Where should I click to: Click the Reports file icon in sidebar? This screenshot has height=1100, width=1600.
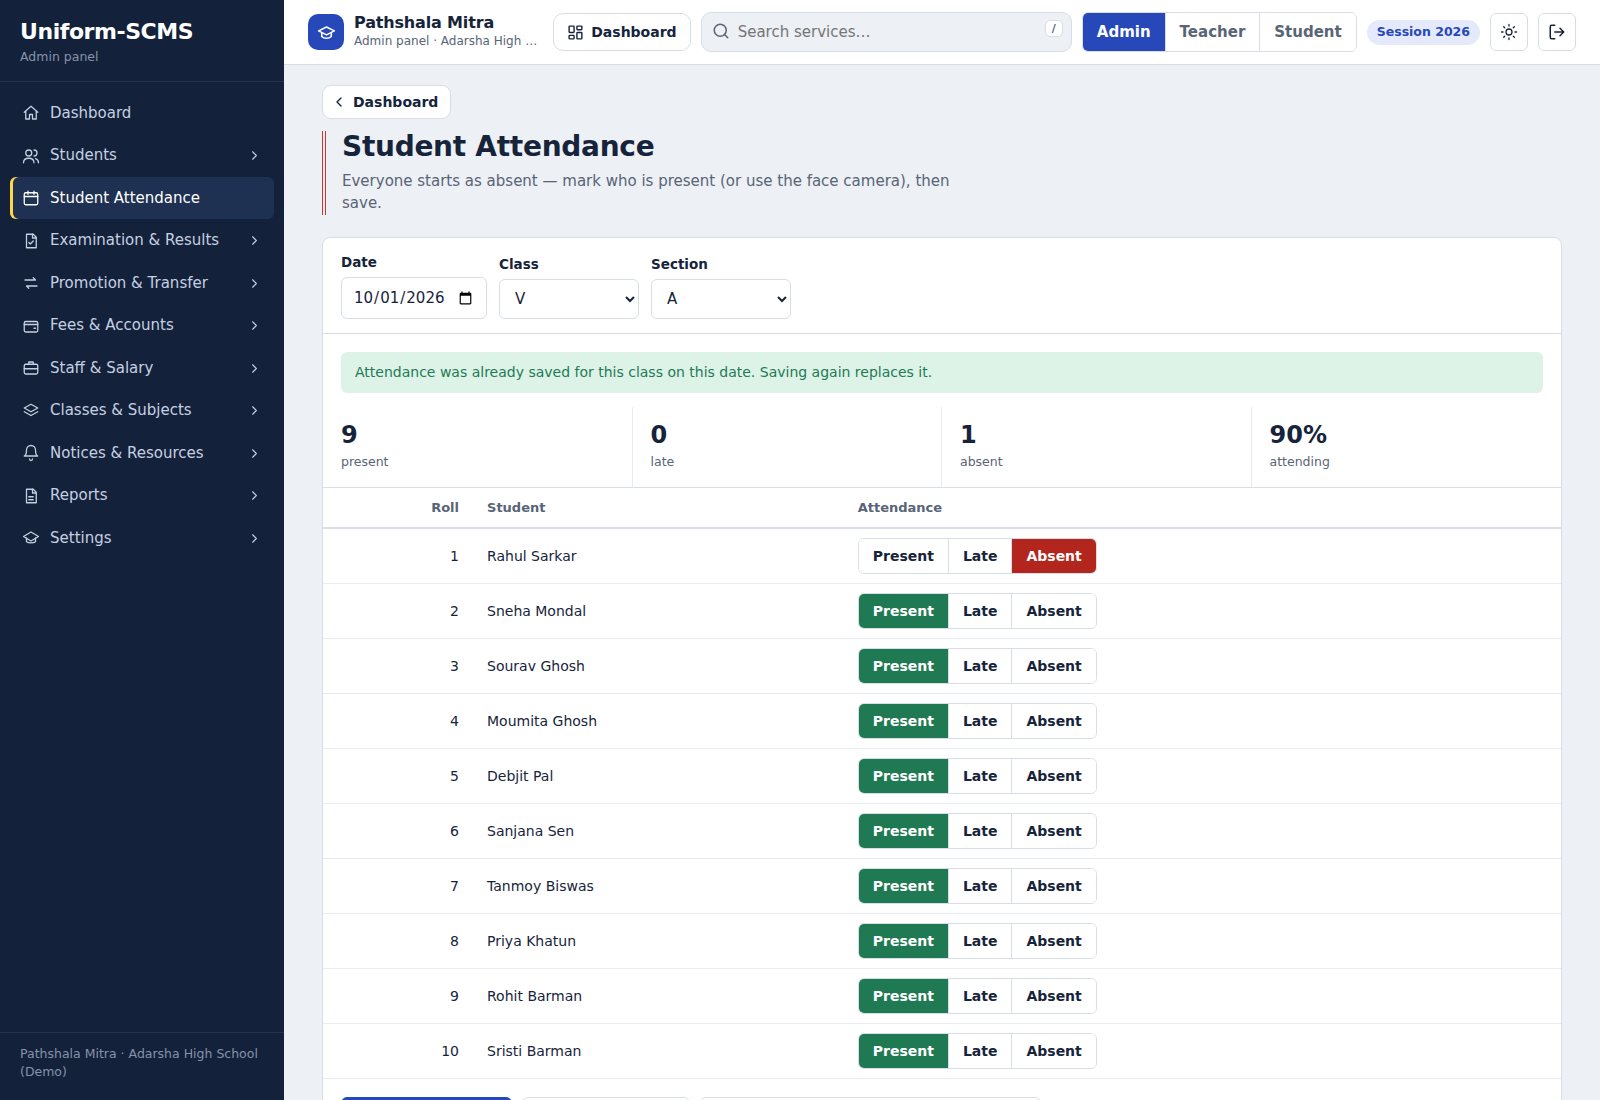click(31, 495)
